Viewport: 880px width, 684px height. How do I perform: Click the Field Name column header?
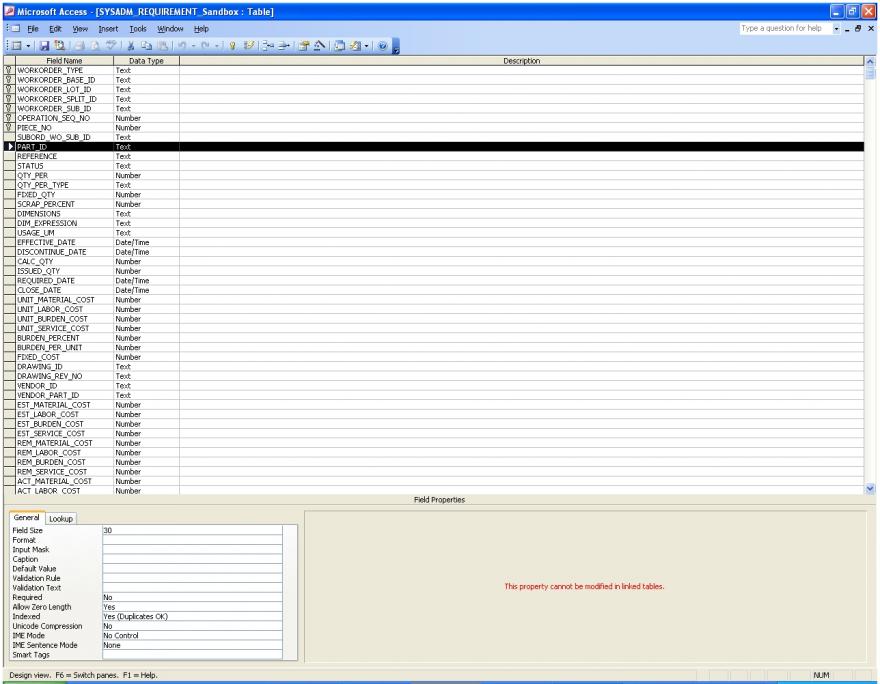[64, 61]
